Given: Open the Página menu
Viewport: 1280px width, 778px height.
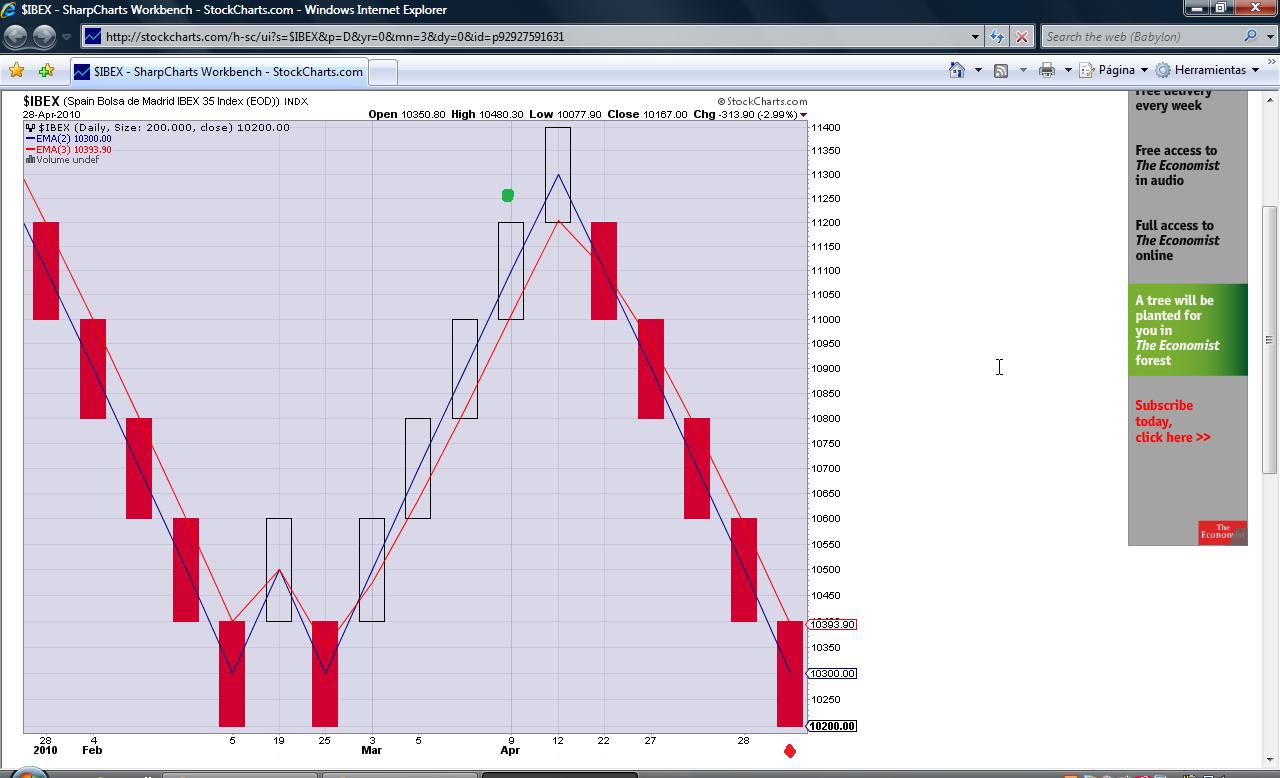Looking at the screenshot, I should click(x=1114, y=70).
